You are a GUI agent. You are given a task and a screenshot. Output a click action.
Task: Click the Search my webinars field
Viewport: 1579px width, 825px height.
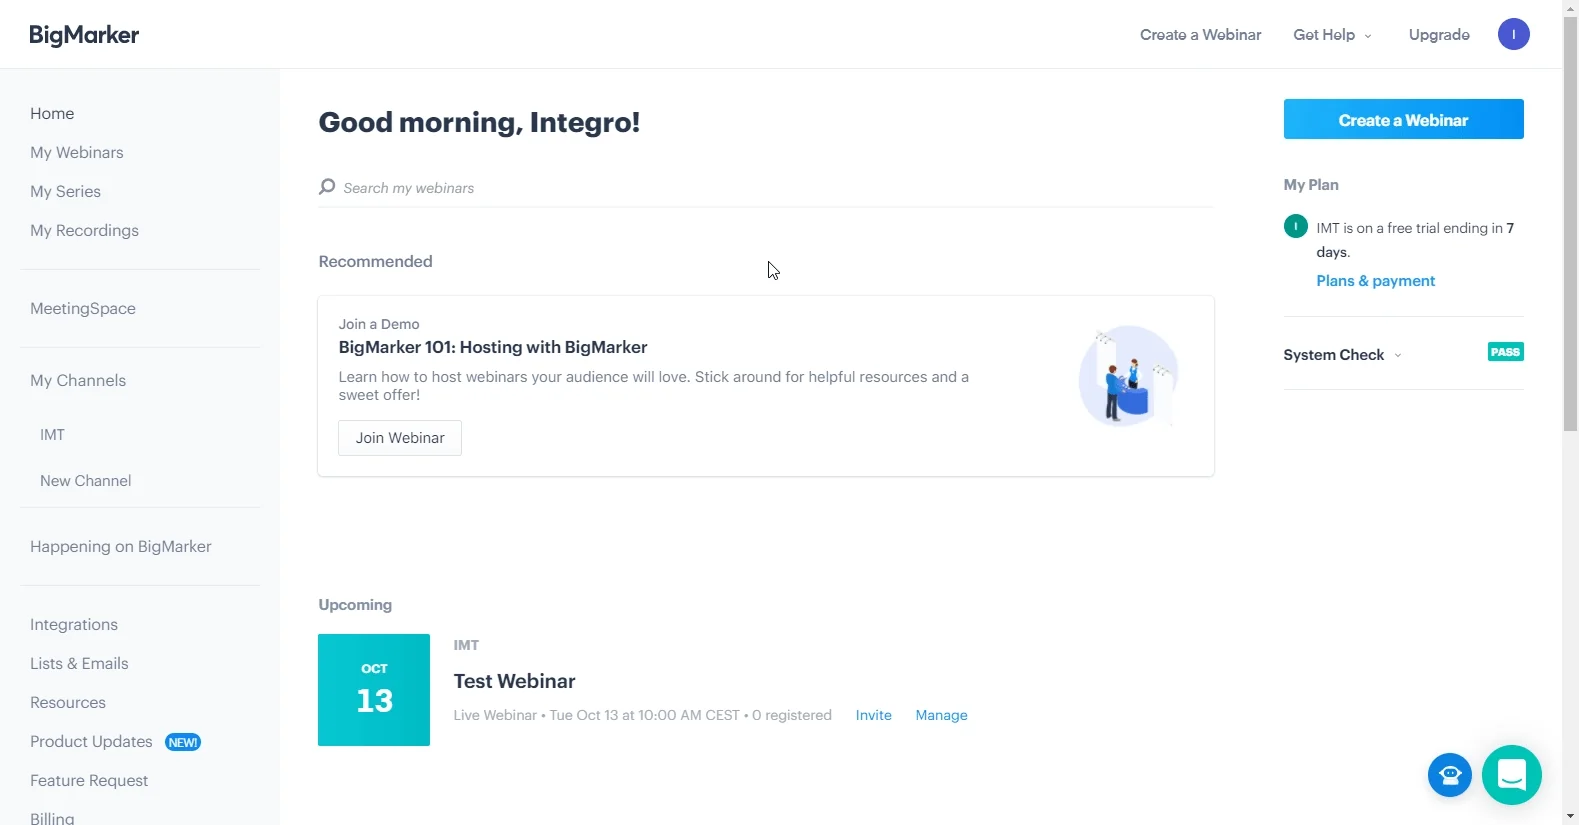point(766,188)
